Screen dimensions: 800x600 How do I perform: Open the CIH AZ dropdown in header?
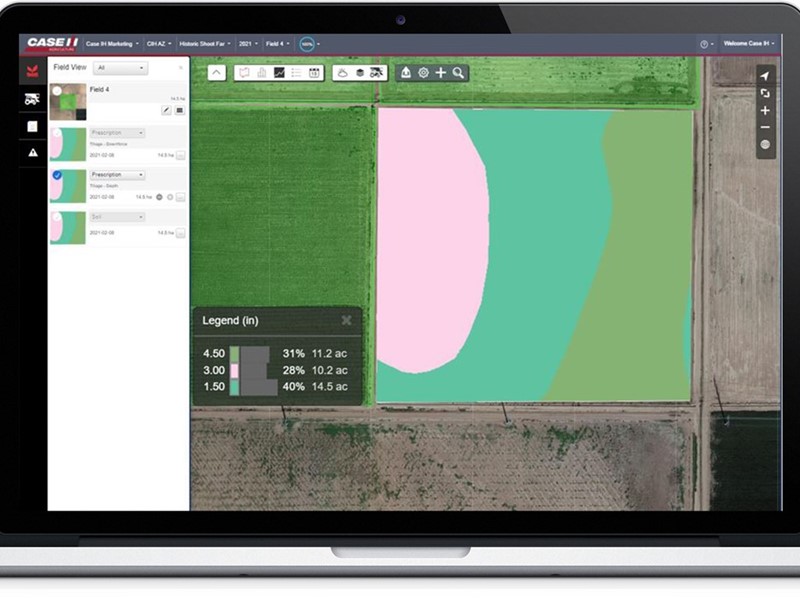pos(159,44)
